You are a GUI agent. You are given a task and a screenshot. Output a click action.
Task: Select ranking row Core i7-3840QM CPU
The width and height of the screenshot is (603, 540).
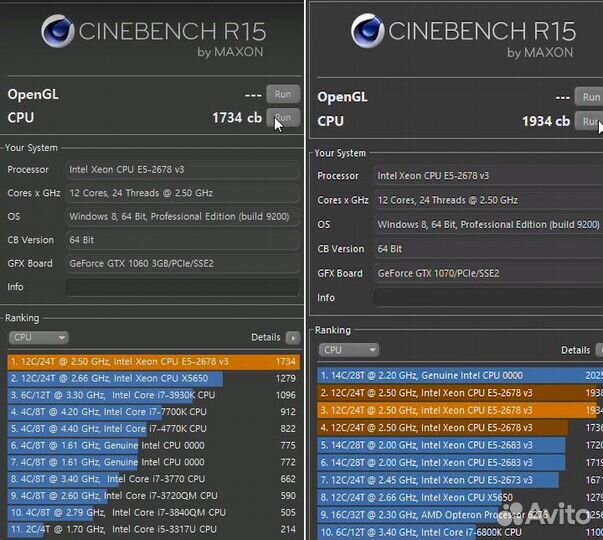click(x=153, y=513)
